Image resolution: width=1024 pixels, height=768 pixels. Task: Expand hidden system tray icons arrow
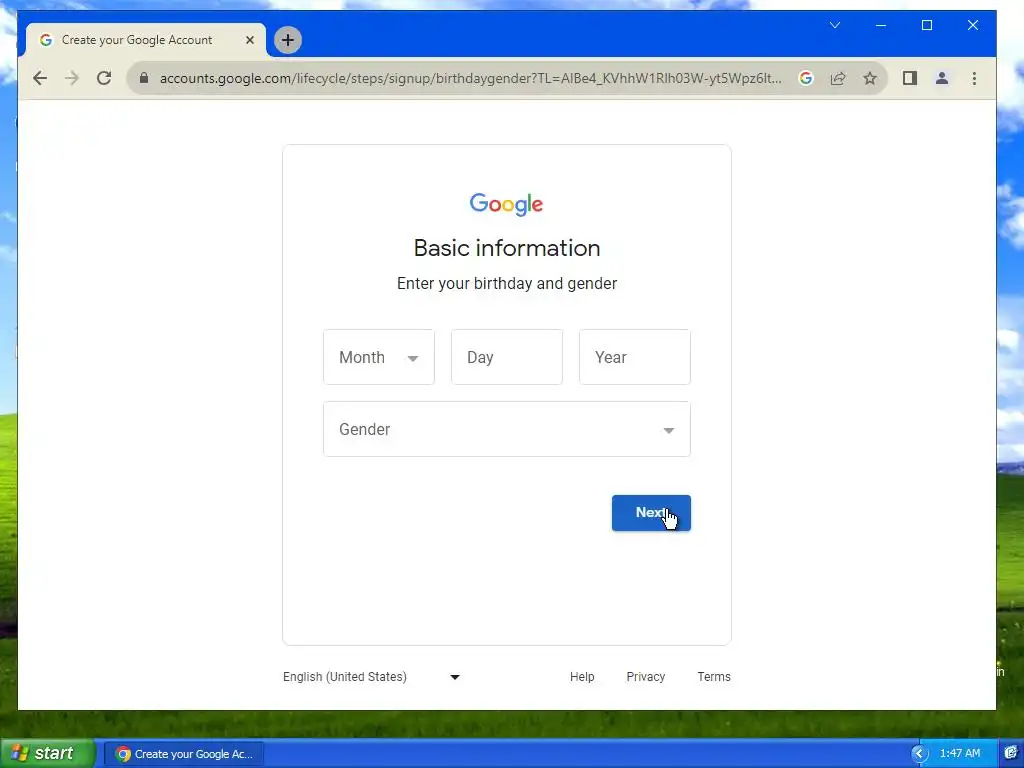[x=919, y=754]
